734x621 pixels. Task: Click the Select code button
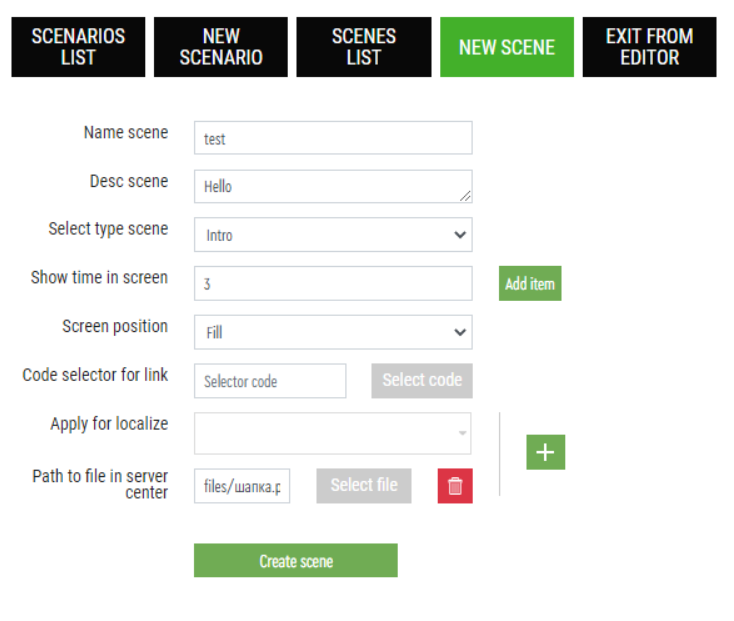point(422,380)
